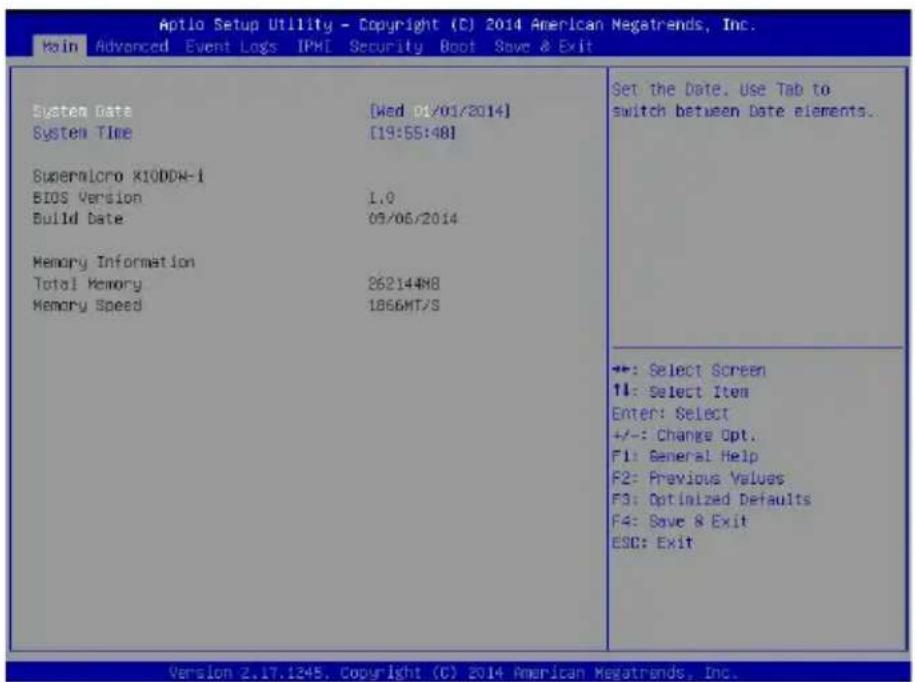The height and width of the screenshot is (682, 915).
Task: Click the 262144MB total memory value
Action: click(x=404, y=284)
